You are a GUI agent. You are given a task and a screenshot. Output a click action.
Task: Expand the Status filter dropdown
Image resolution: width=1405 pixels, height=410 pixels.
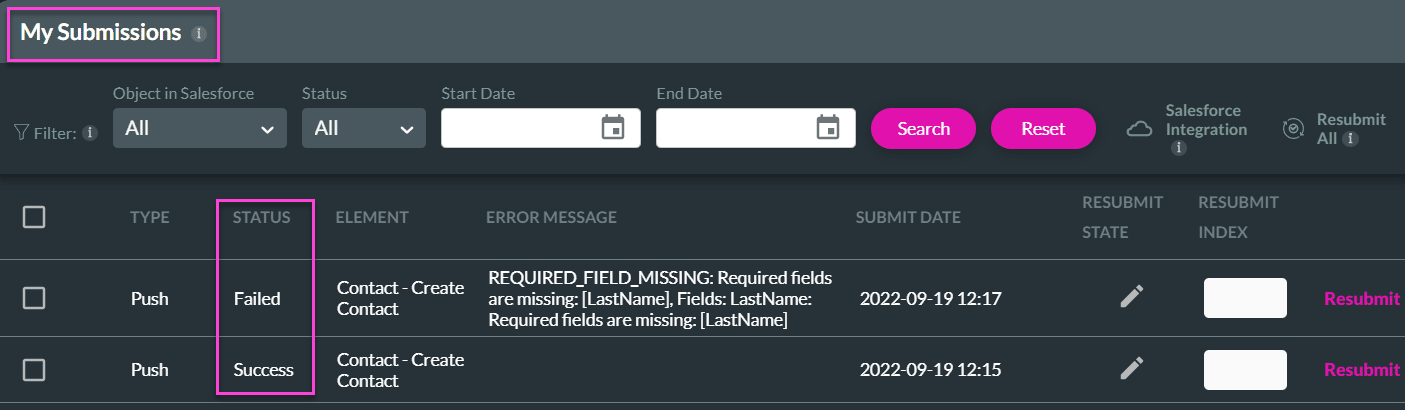click(x=363, y=128)
